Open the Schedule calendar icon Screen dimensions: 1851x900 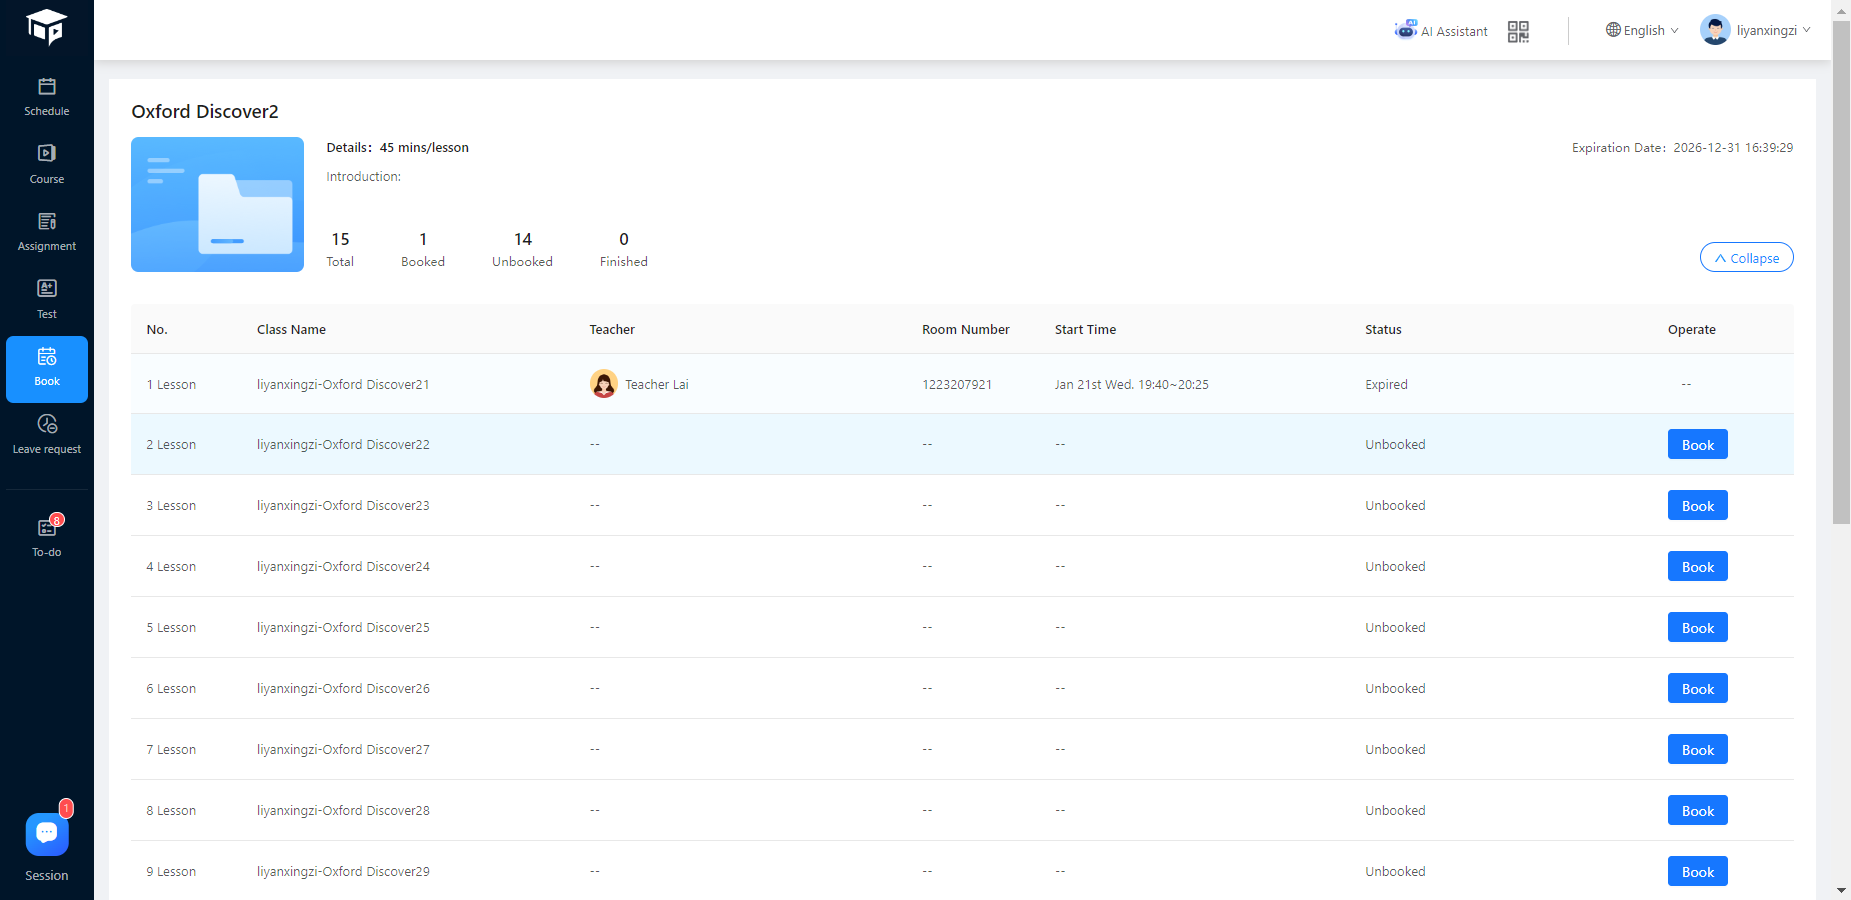[x=47, y=88]
